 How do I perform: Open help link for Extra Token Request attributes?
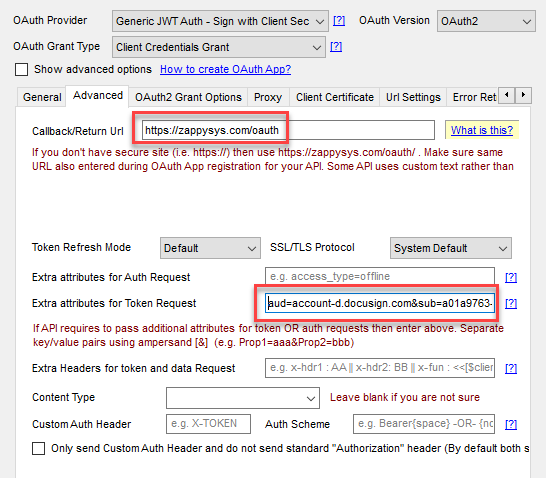click(511, 303)
